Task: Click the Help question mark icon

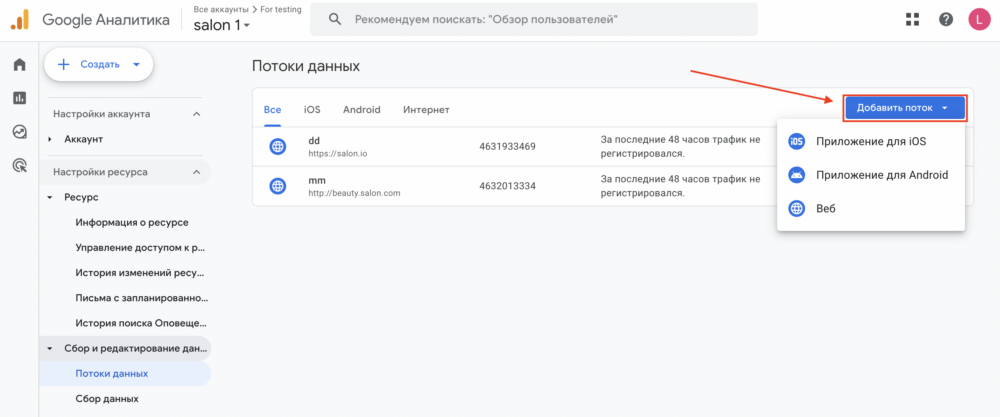Action: pos(945,19)
